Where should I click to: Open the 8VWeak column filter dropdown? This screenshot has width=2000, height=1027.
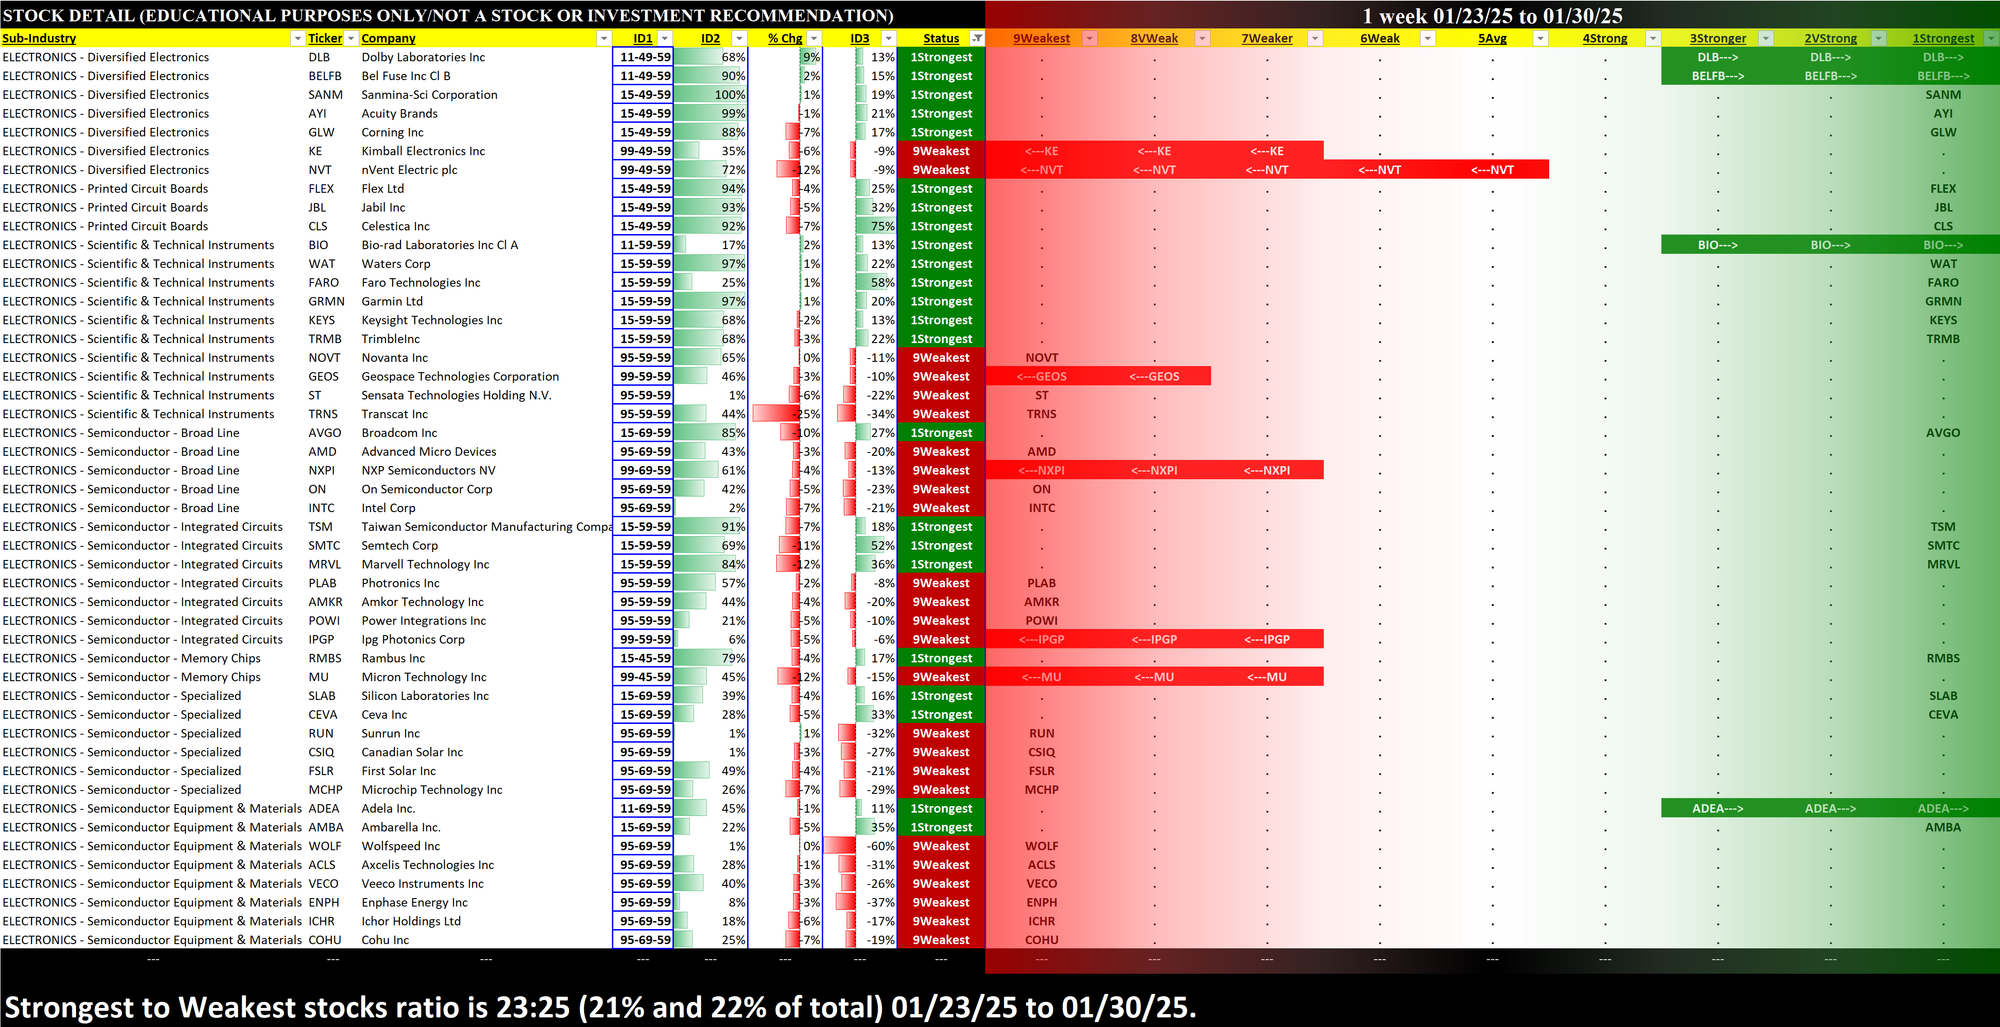coord(1203,38)
